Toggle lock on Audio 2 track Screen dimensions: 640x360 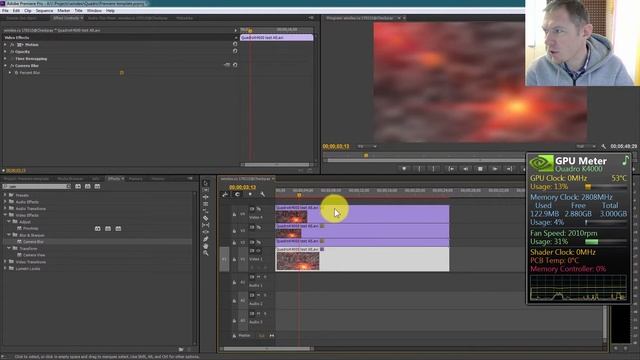coord(234,301)
